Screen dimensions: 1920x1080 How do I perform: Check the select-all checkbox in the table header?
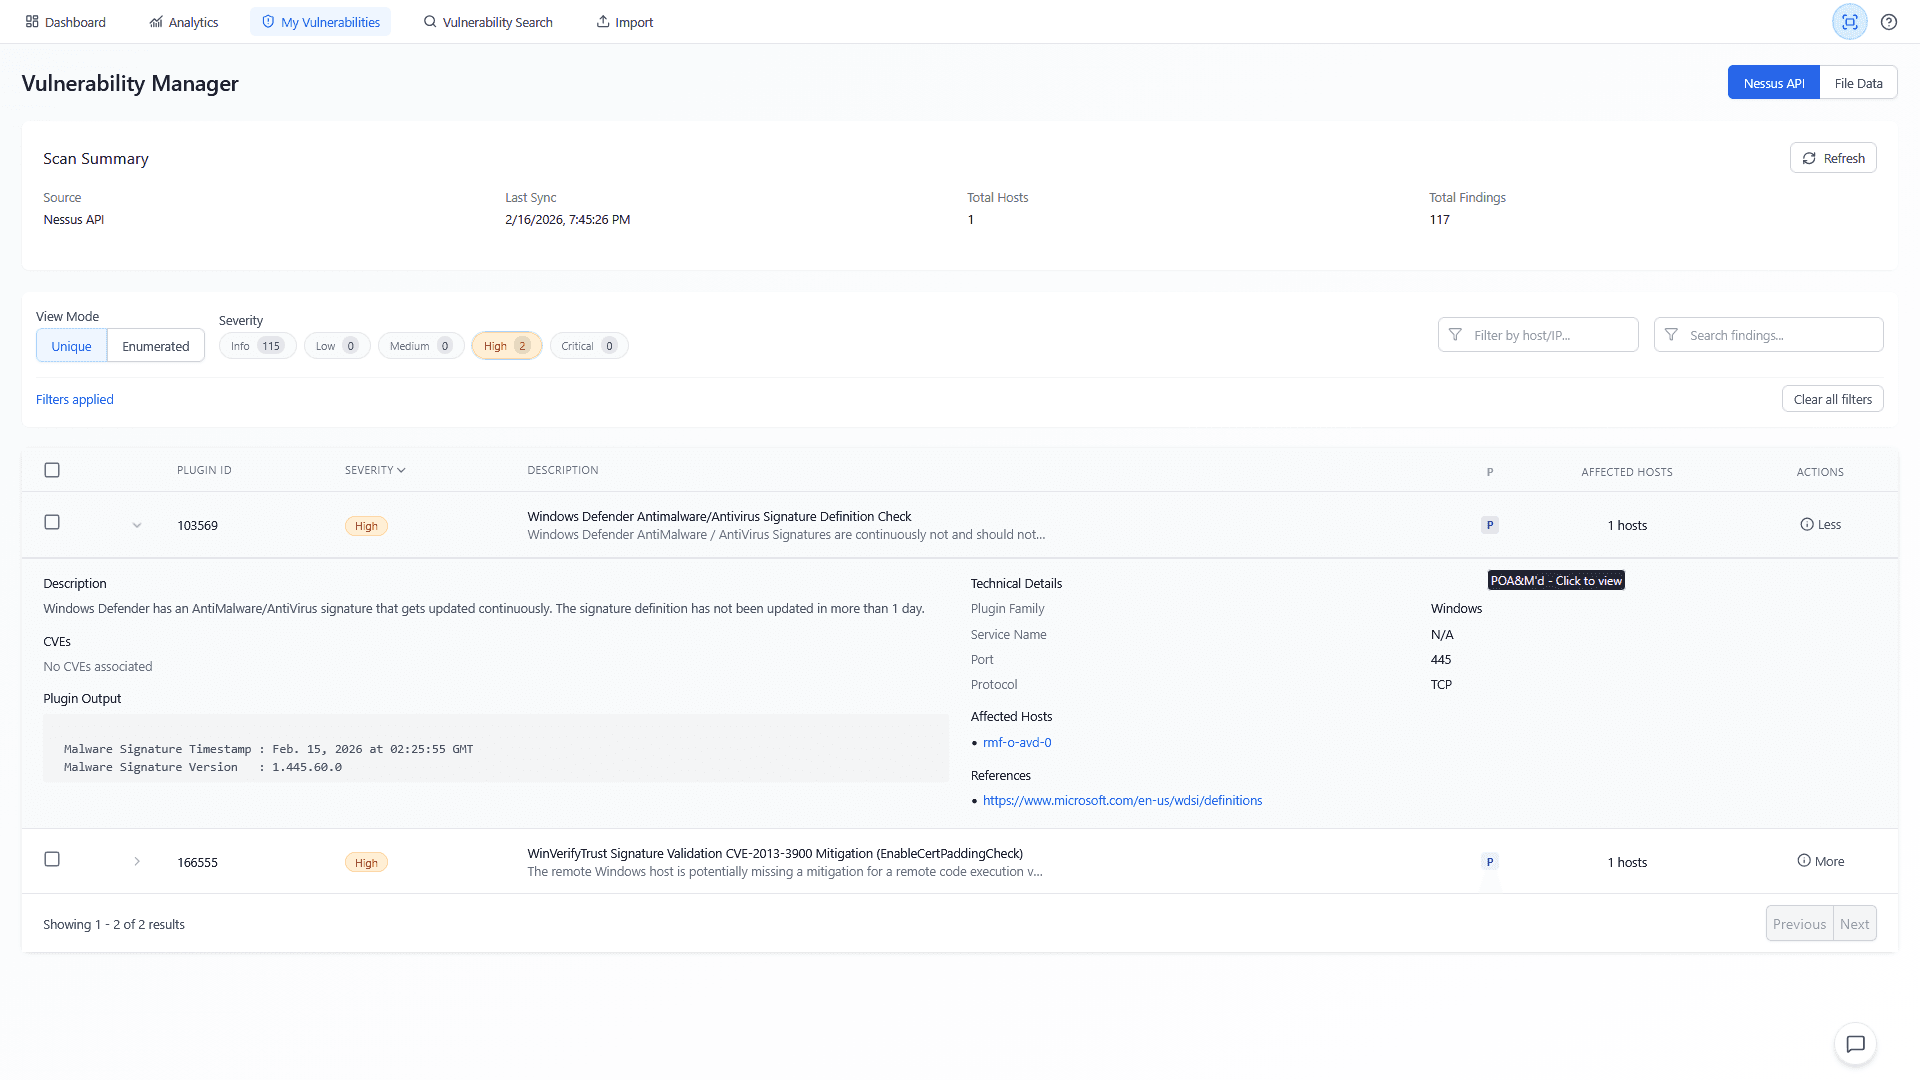click(52, 469)
